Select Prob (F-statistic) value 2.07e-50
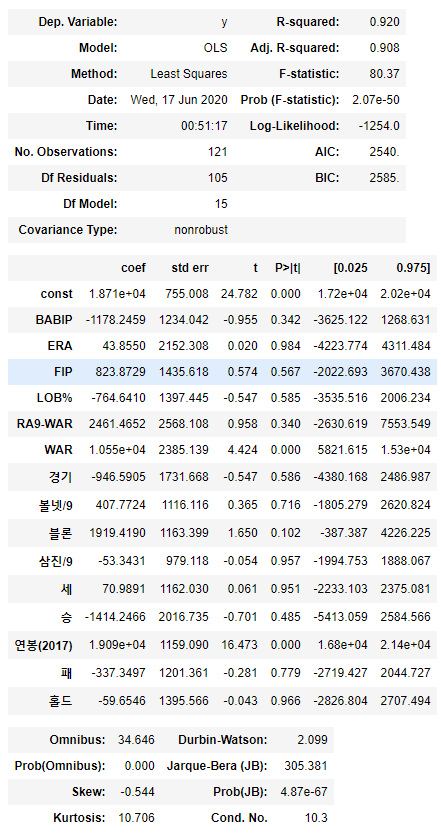 pos(376,100)
